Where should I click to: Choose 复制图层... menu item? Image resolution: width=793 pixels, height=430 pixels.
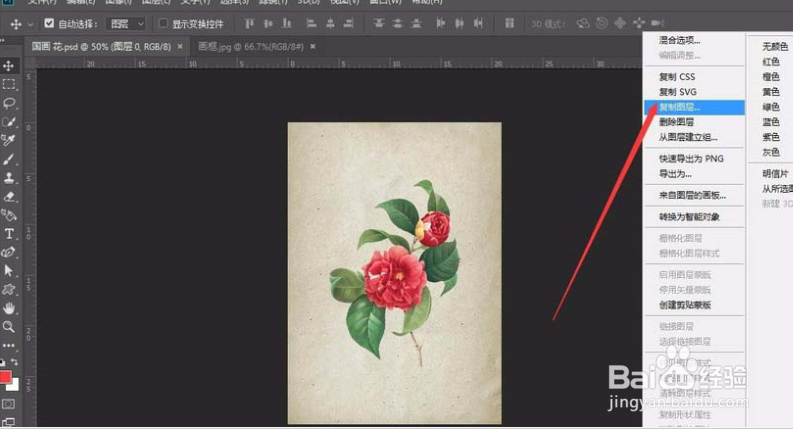(694, 107)
